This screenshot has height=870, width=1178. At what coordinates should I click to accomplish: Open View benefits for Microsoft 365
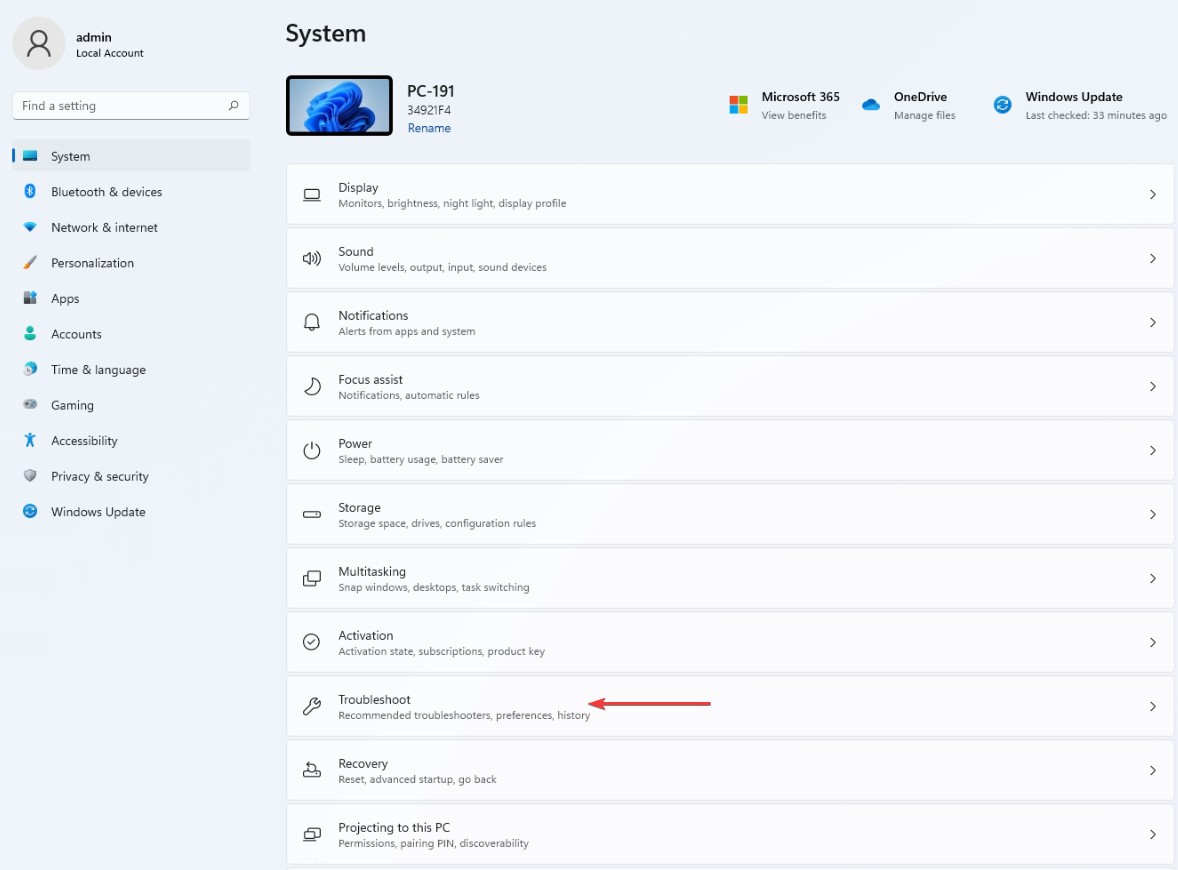point(800,115)
